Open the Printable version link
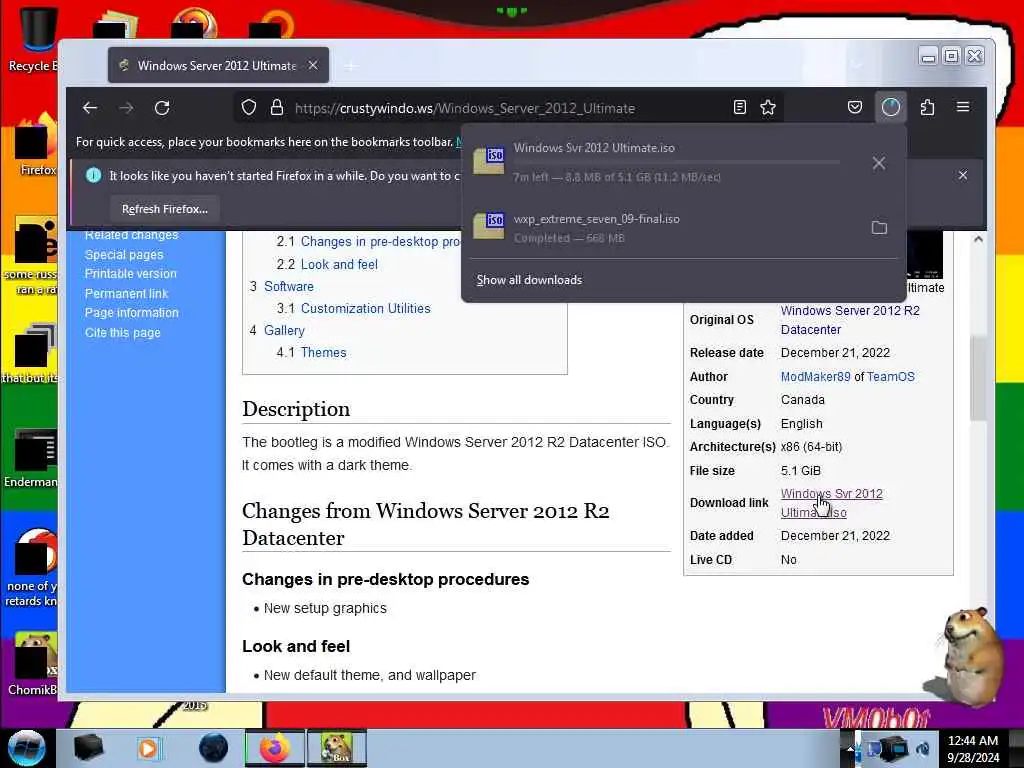 pos(131,274)
